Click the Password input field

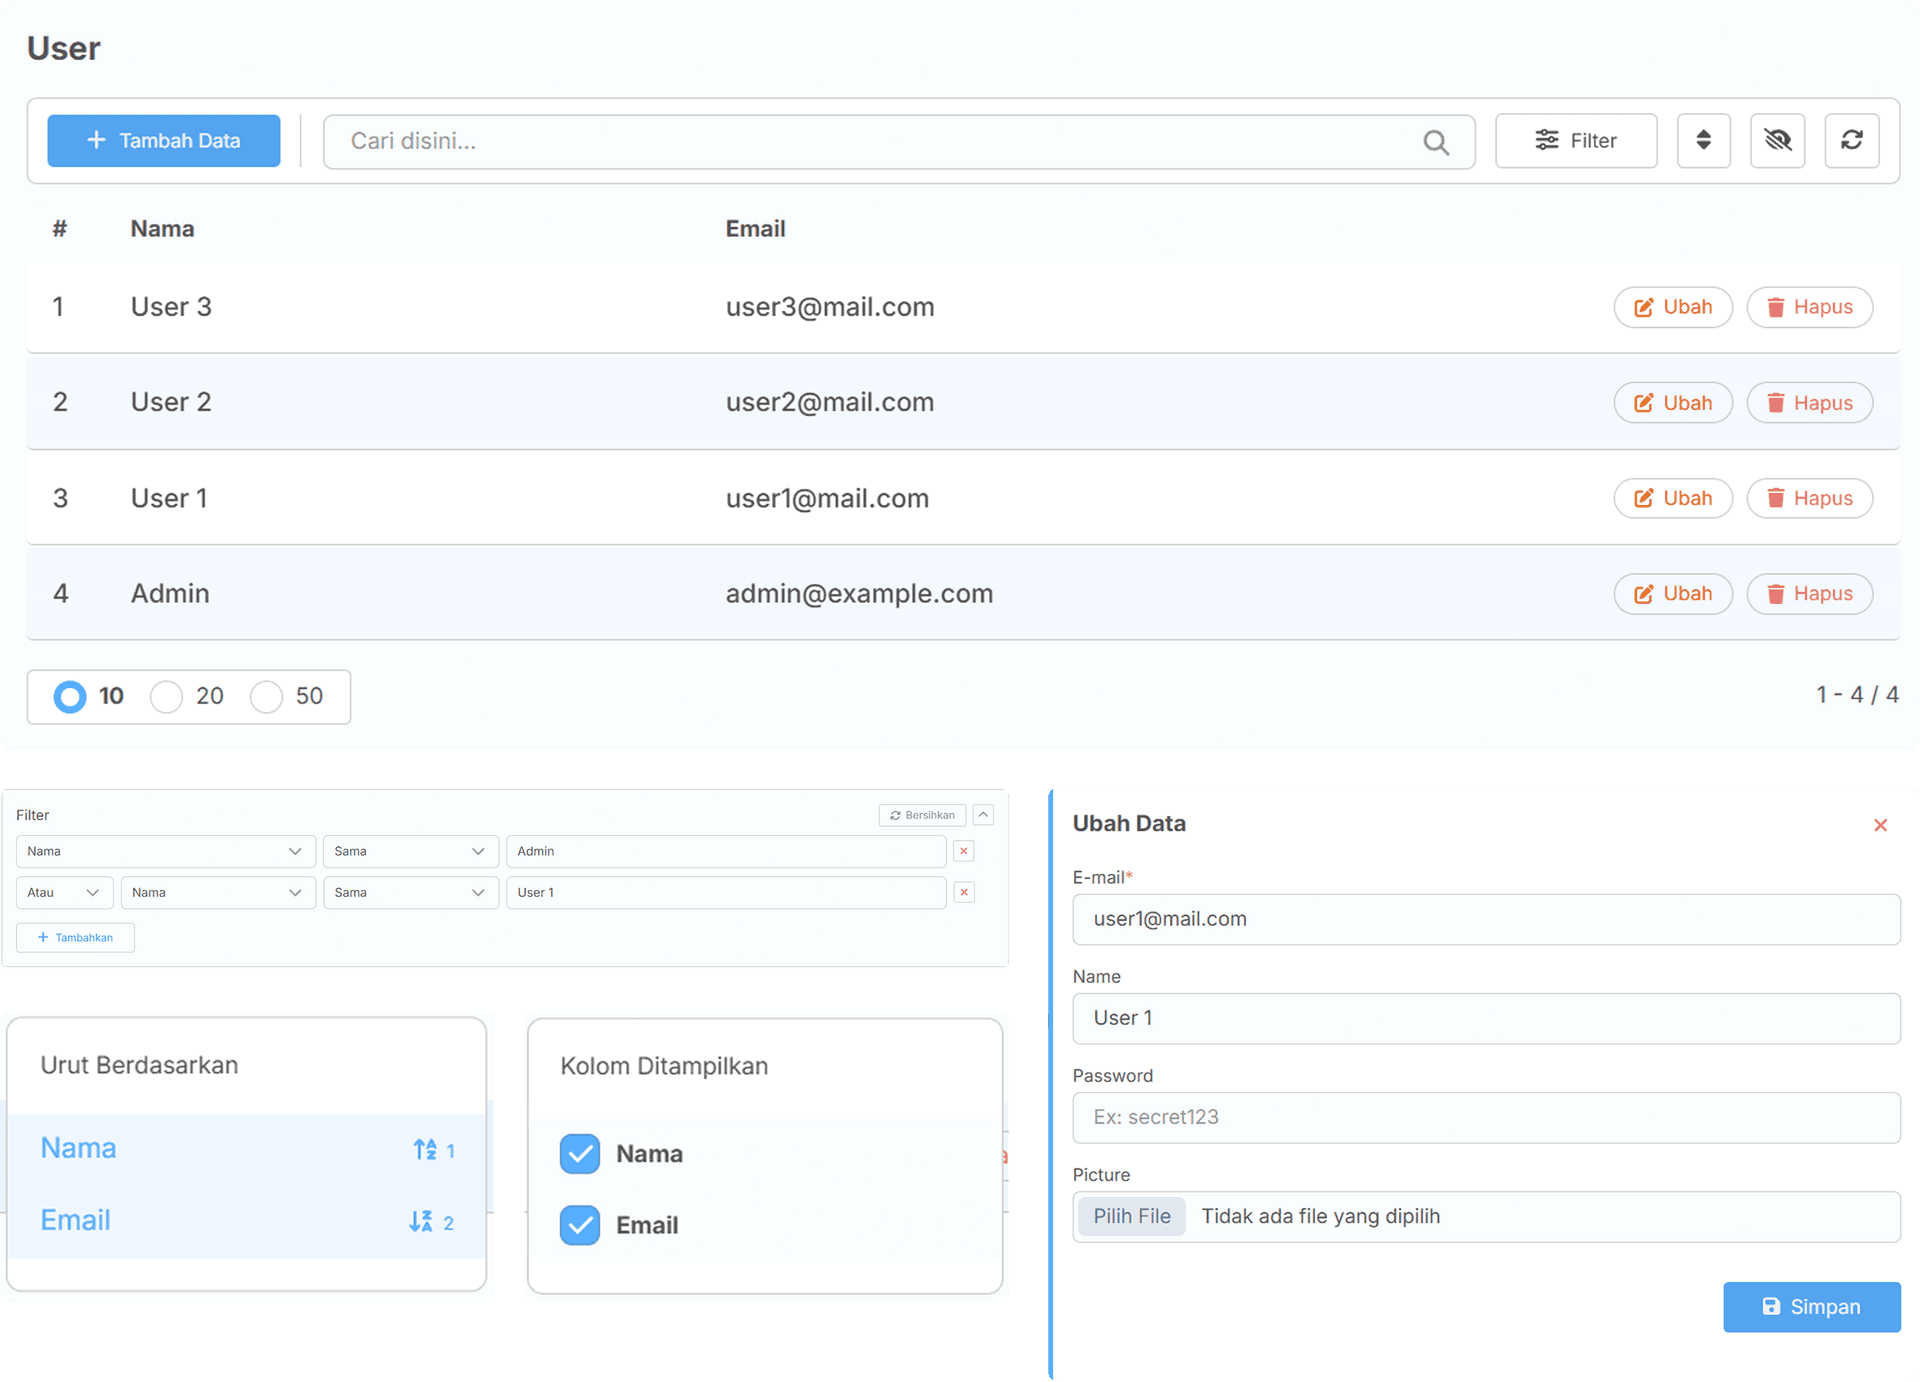(x=1485, y=1117)
